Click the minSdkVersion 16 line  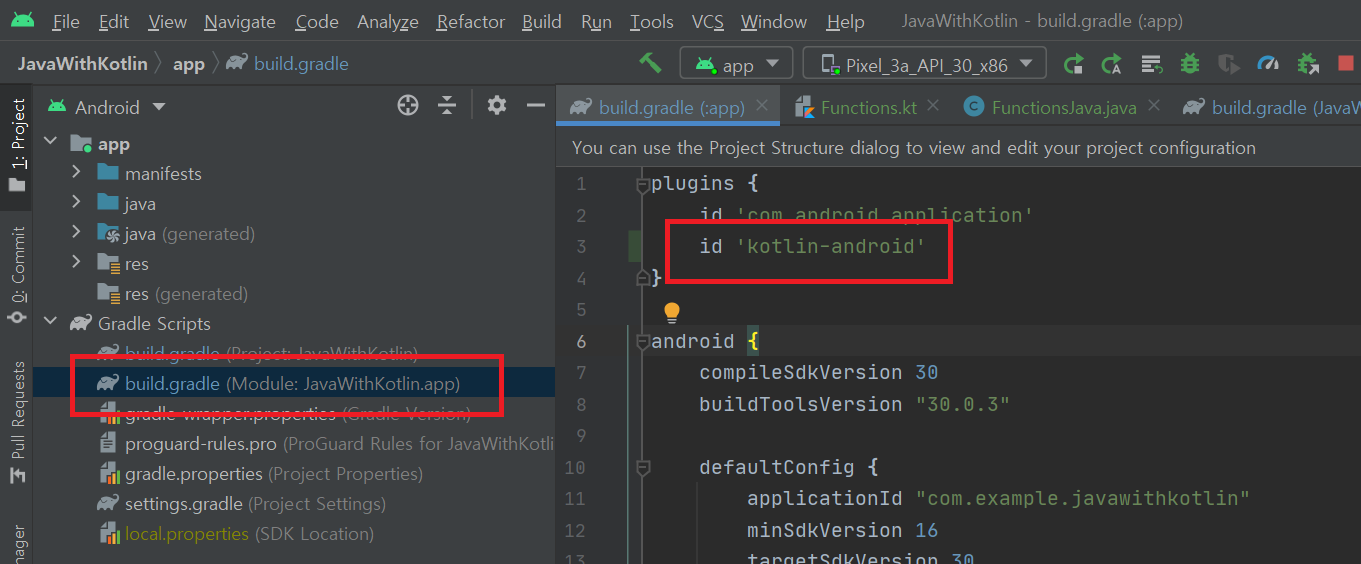coord(843,530)
